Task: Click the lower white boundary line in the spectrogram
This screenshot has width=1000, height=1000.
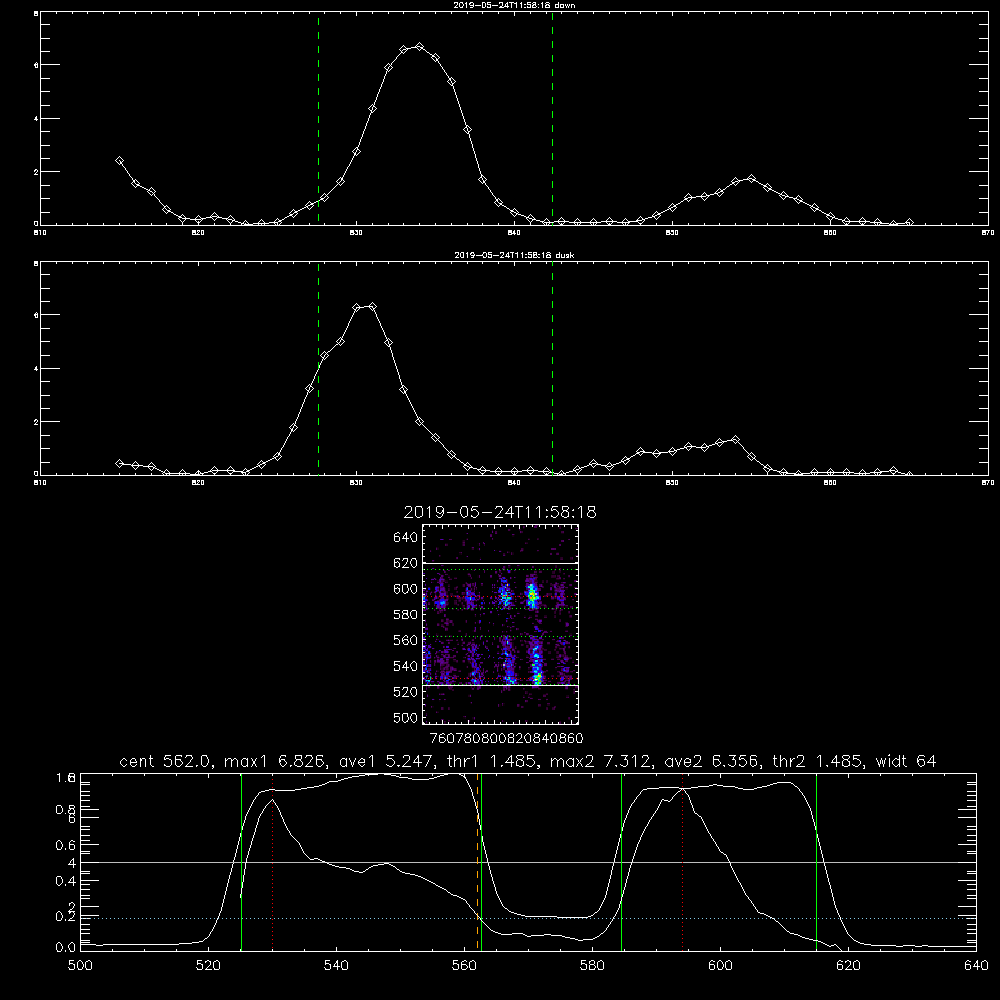Action: point(501,686)
